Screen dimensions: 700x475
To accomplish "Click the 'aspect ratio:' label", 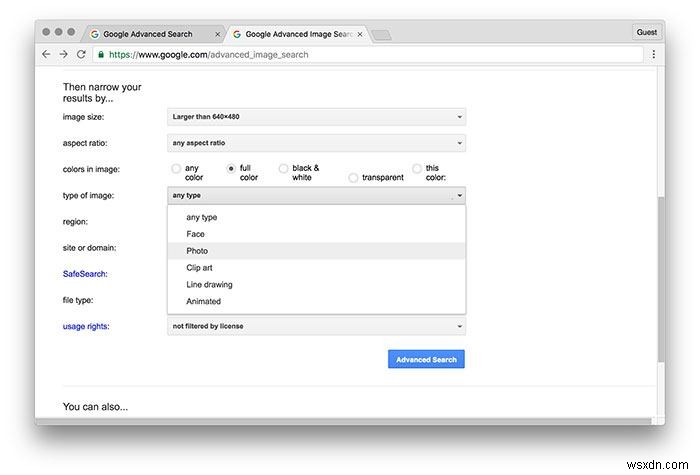I will (x=85, y=143).
